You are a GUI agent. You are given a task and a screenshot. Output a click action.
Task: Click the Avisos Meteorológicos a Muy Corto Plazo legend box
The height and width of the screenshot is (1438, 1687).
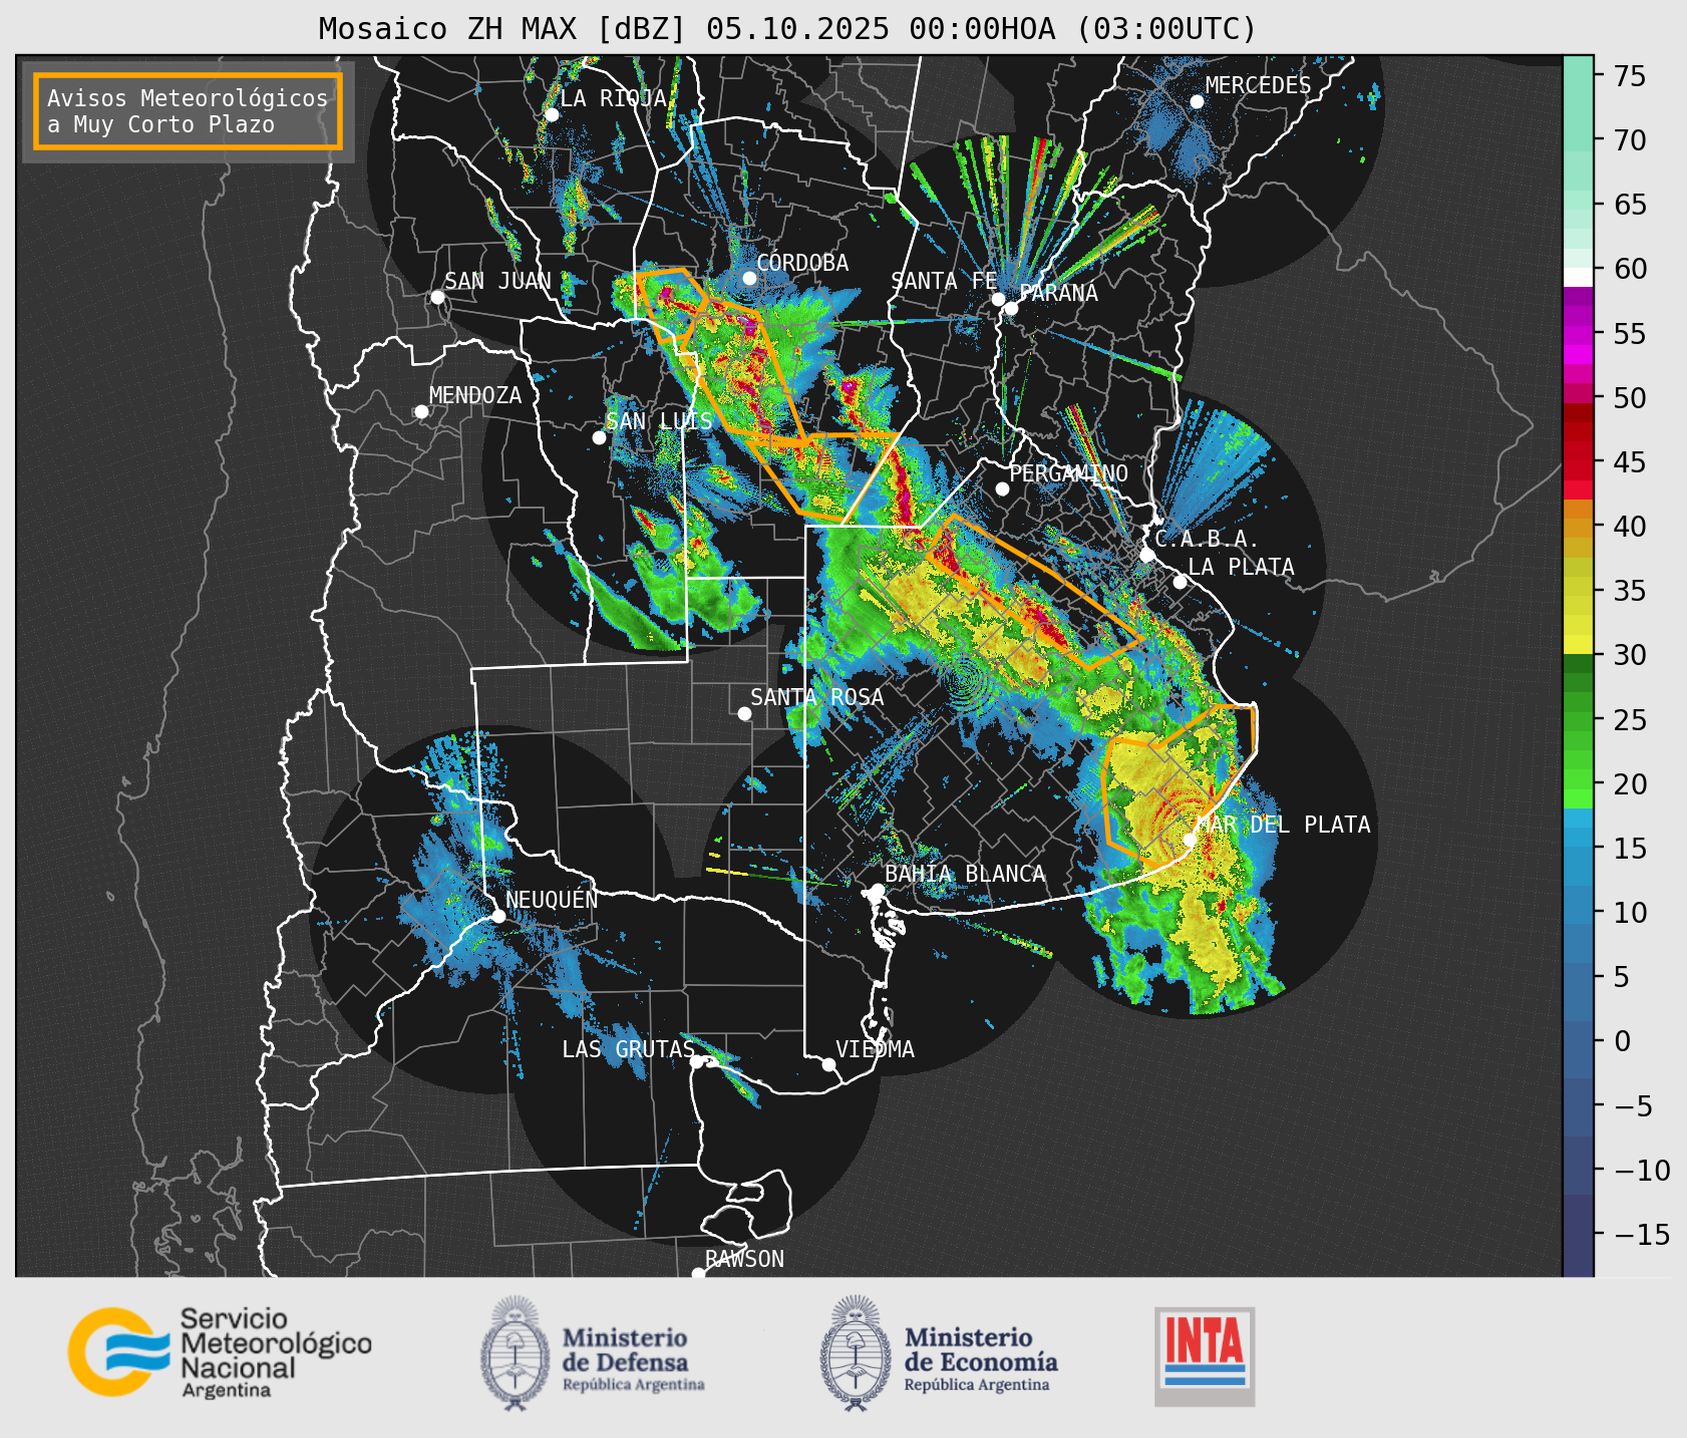tap(188, 111)
